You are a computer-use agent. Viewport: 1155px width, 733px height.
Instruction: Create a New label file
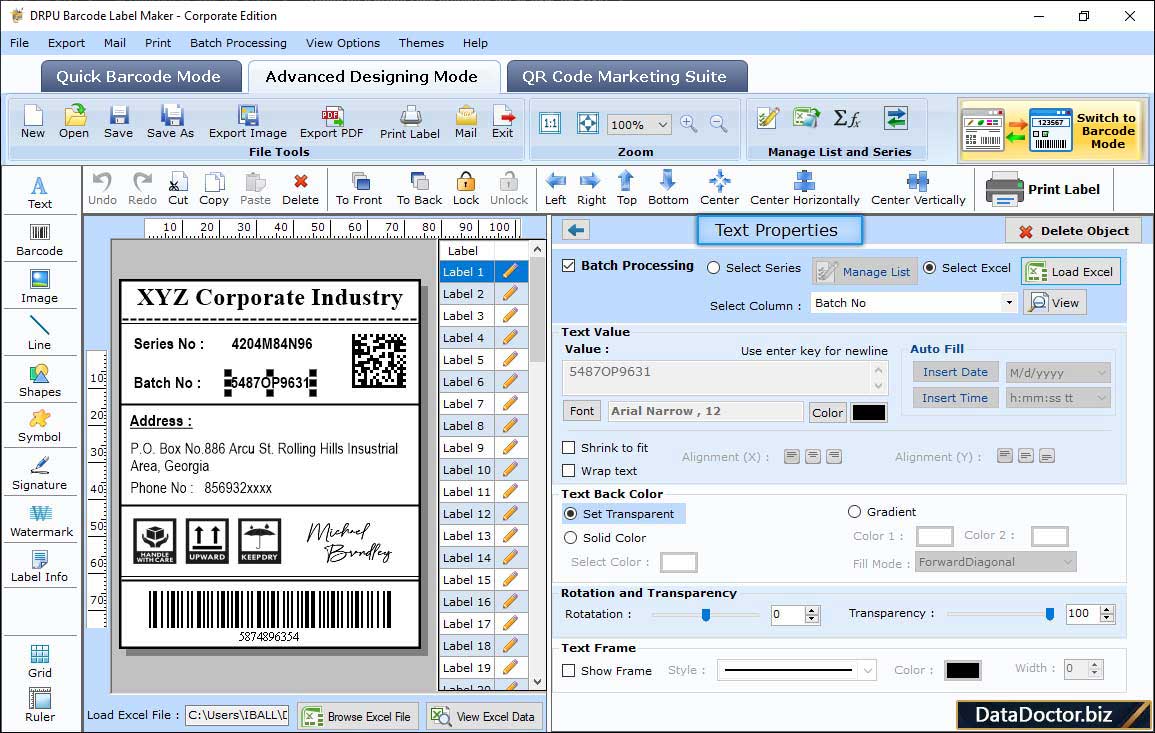32,122
